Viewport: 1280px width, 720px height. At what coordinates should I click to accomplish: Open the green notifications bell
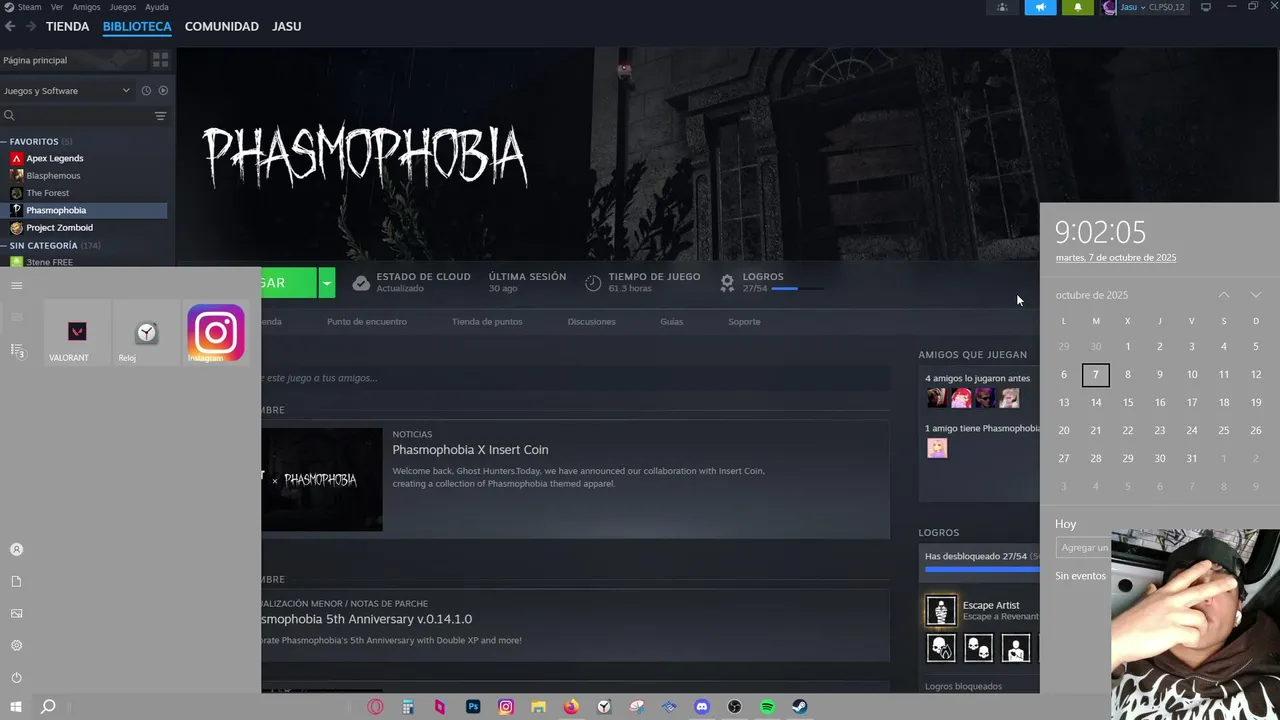(x=1077, y=7)
